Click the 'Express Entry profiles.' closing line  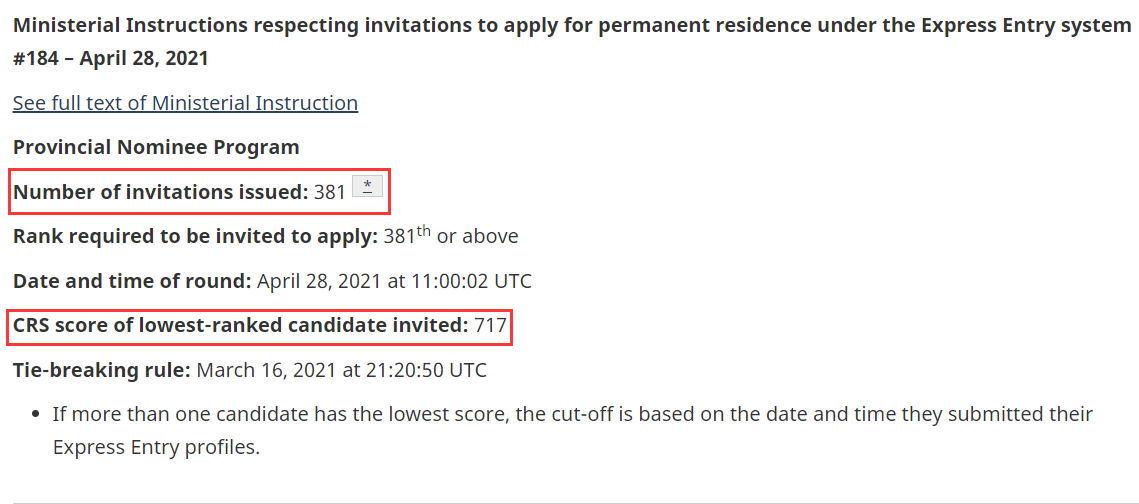[156, 447]
